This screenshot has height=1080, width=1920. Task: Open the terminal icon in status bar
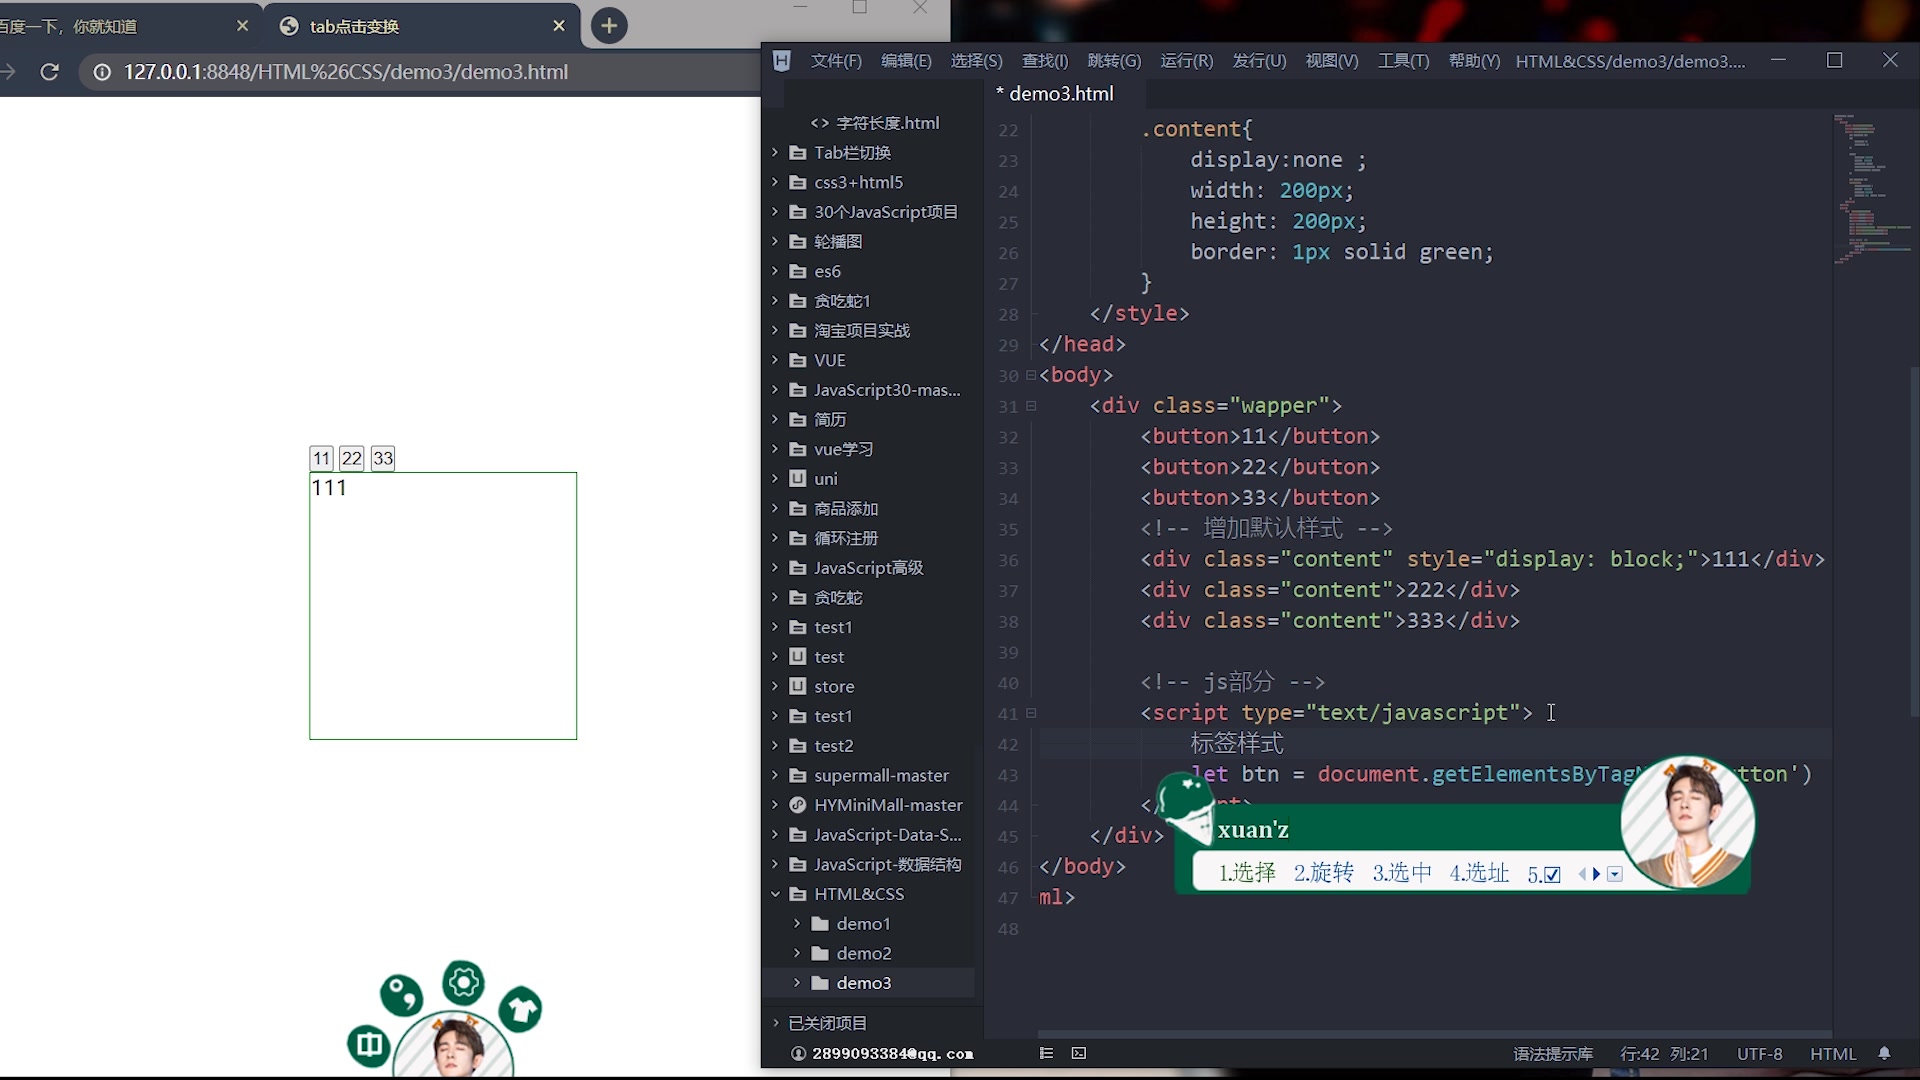1079,1053
